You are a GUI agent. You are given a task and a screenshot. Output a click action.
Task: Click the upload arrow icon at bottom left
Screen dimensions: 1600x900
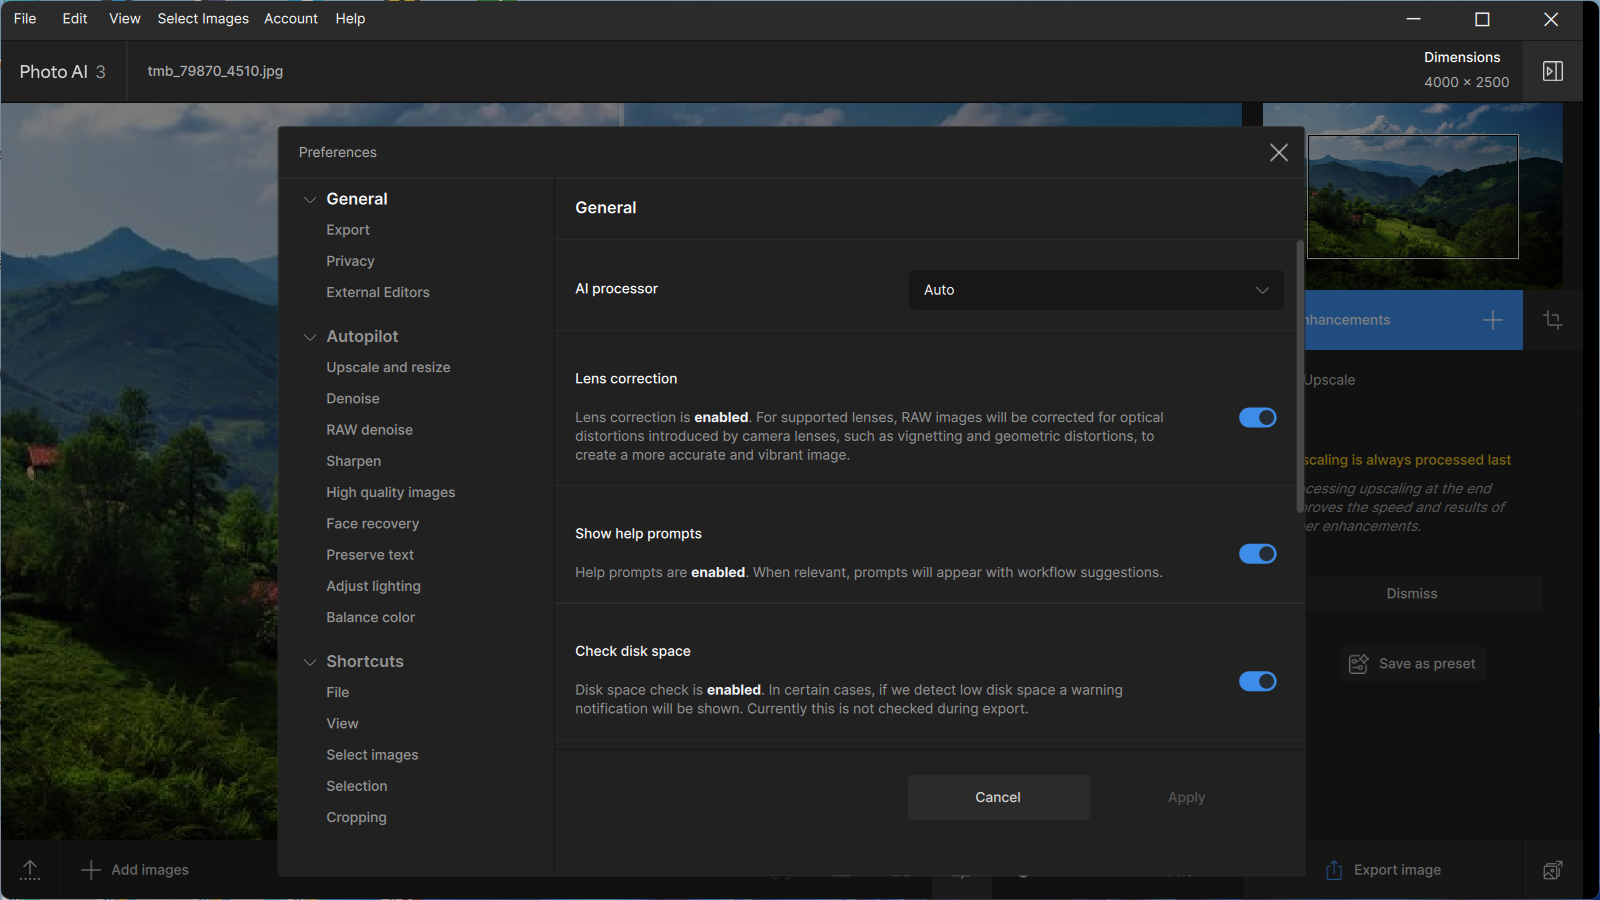pos(30,870)
